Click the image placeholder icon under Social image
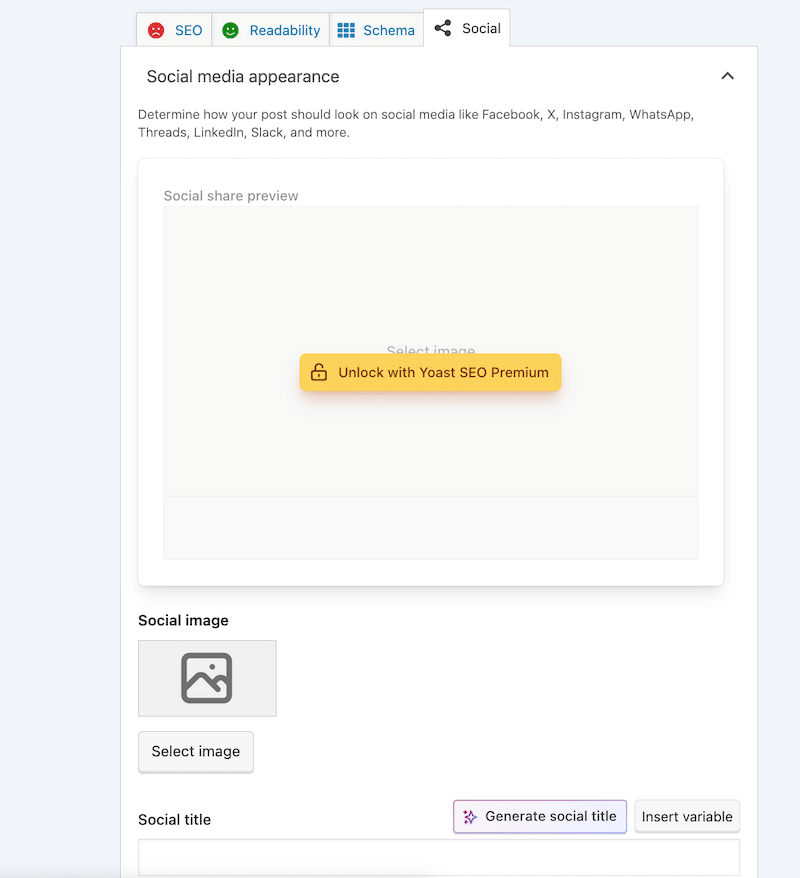Viewport: 800px width, 878px height. (x=207, y=678)
